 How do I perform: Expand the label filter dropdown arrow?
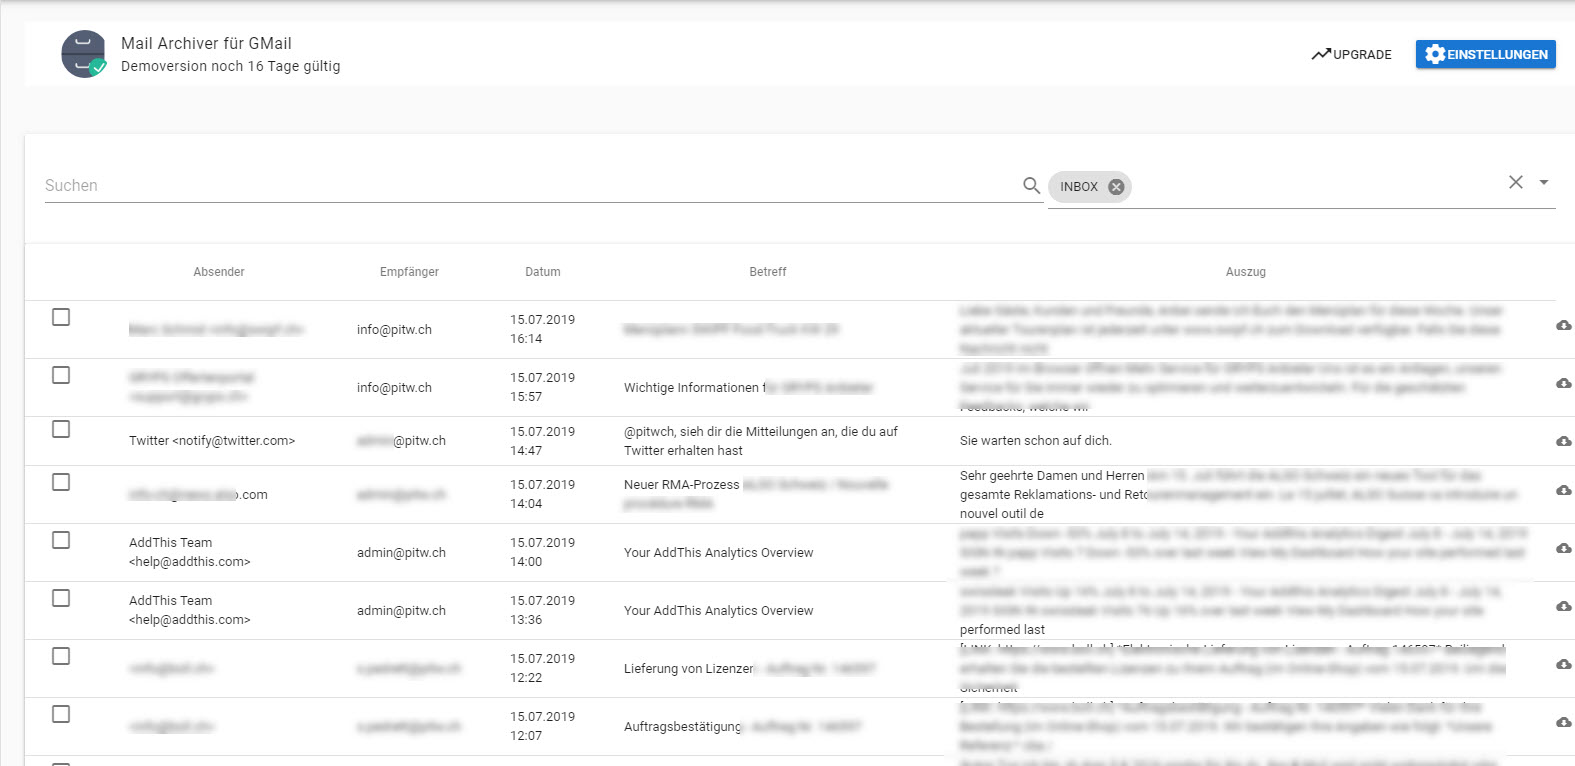click(x=1544, y=182)
